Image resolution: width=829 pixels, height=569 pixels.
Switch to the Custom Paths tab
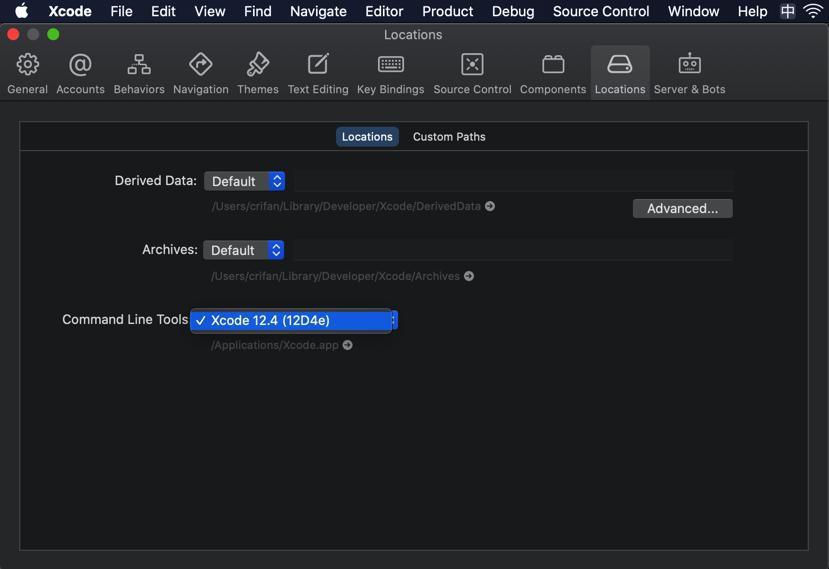pos(449,137)
